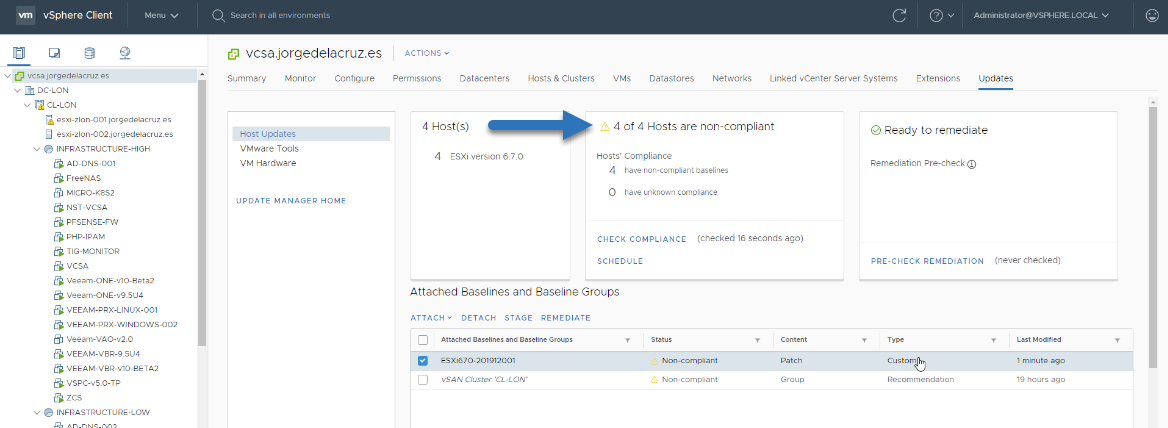Click the esxi-zlon-002 host icon
The width and height of the screenshot is (1168, 428).
pyautogui.click(x=49, y=134)
